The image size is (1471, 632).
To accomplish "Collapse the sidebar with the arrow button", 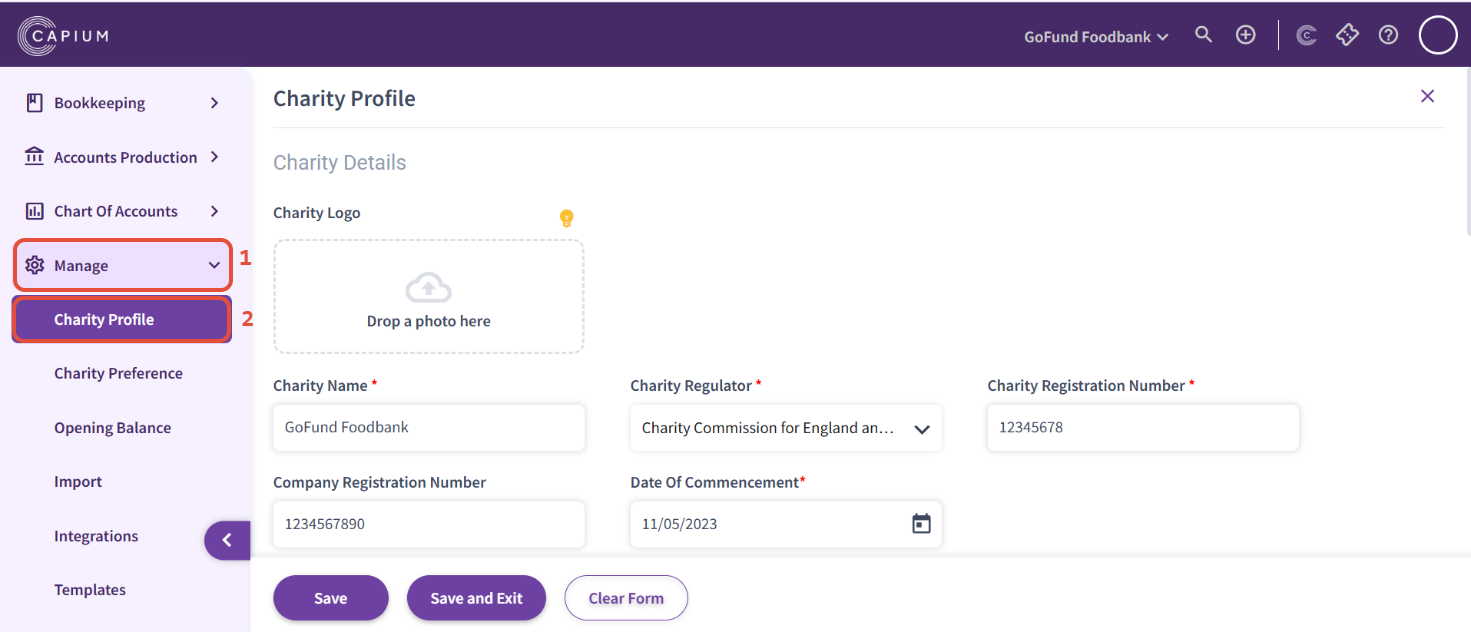I will [227, 540].
